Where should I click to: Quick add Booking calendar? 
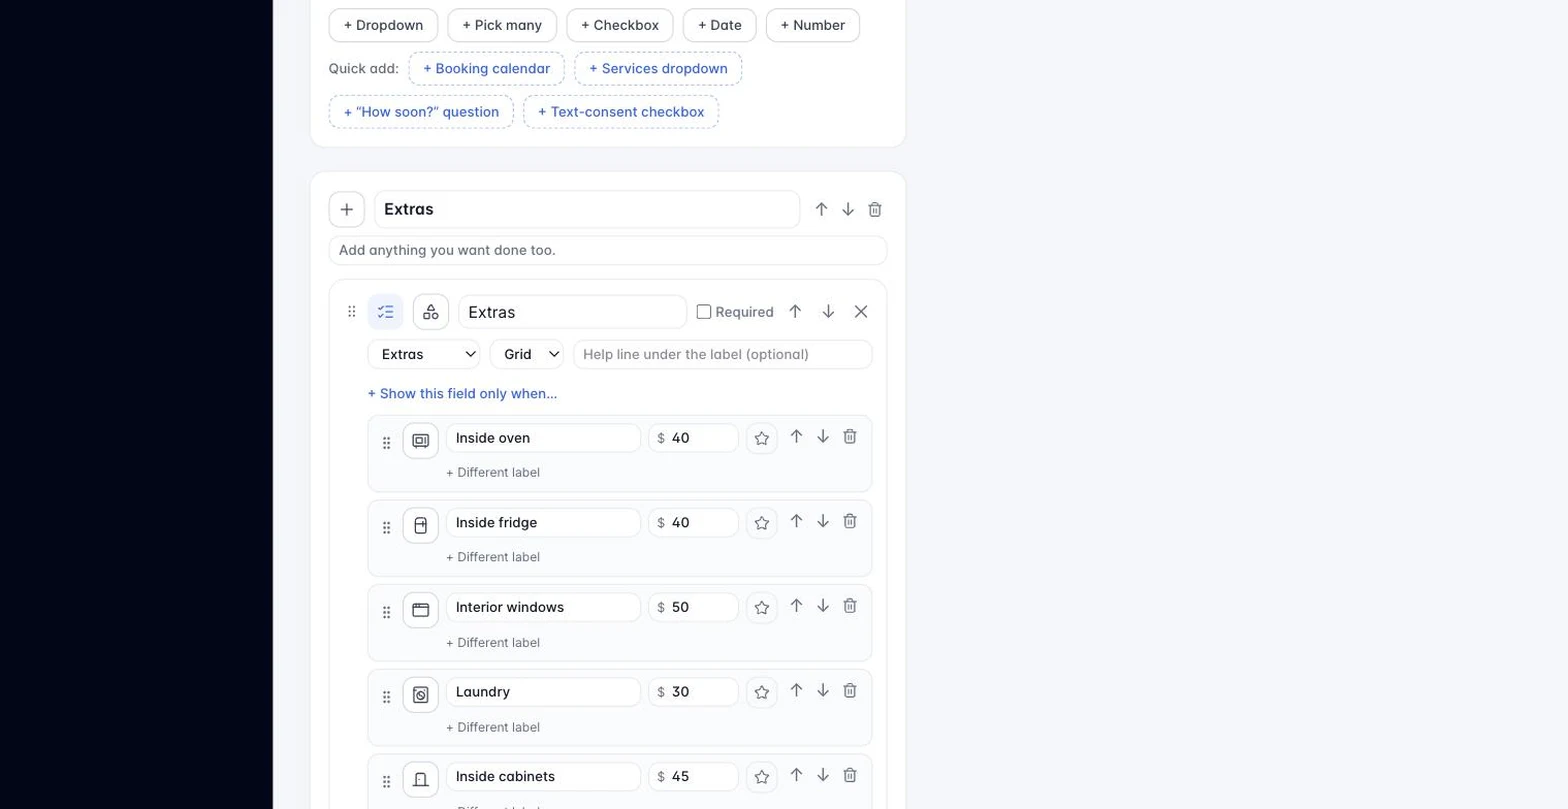coord(487,69)
